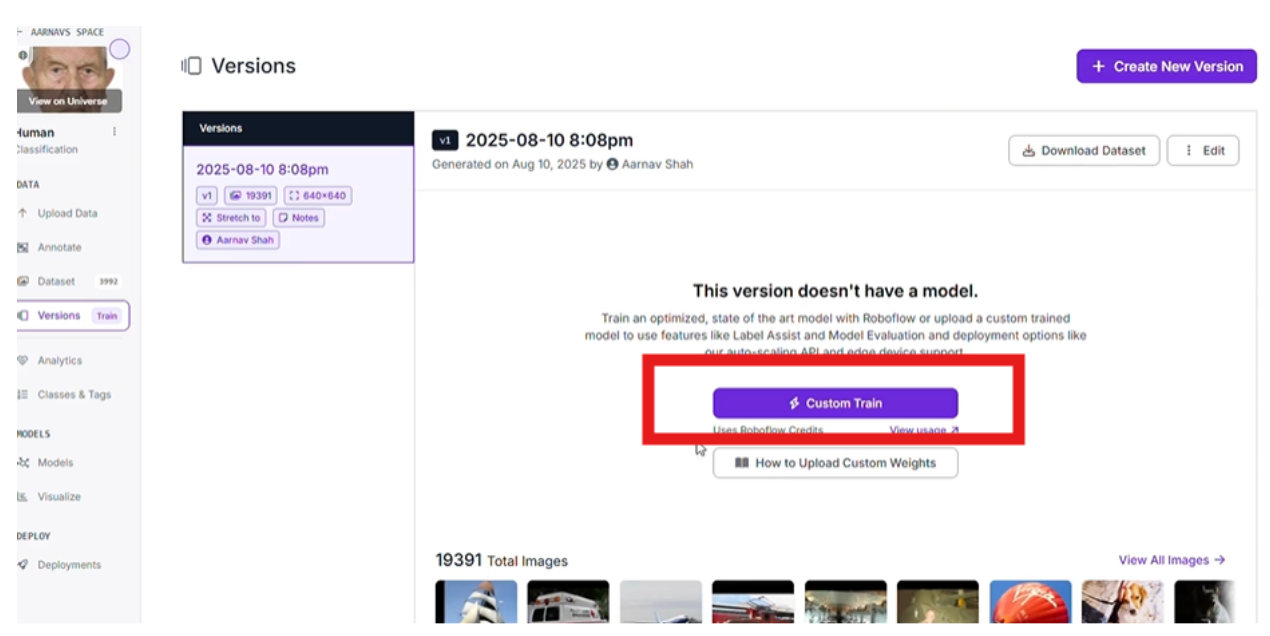Viewport: 1270px width, 636px height.
Task: Open the View usage link
Action: [x=924, y=430]
